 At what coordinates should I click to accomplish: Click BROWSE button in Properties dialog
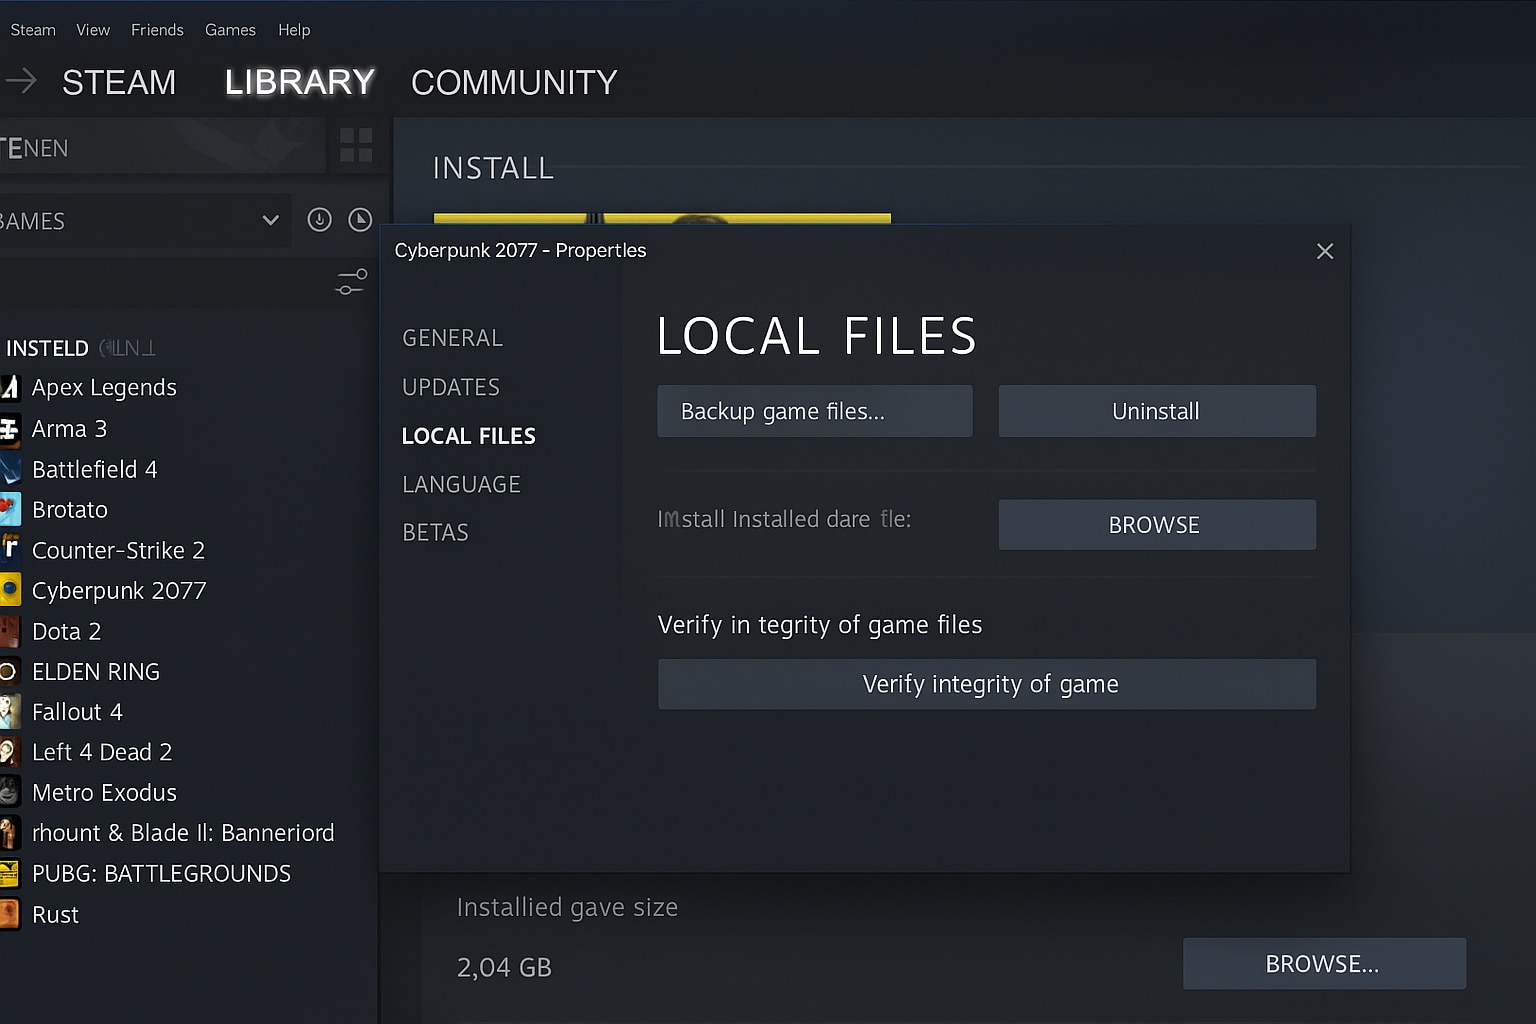tap(1157, 525)
